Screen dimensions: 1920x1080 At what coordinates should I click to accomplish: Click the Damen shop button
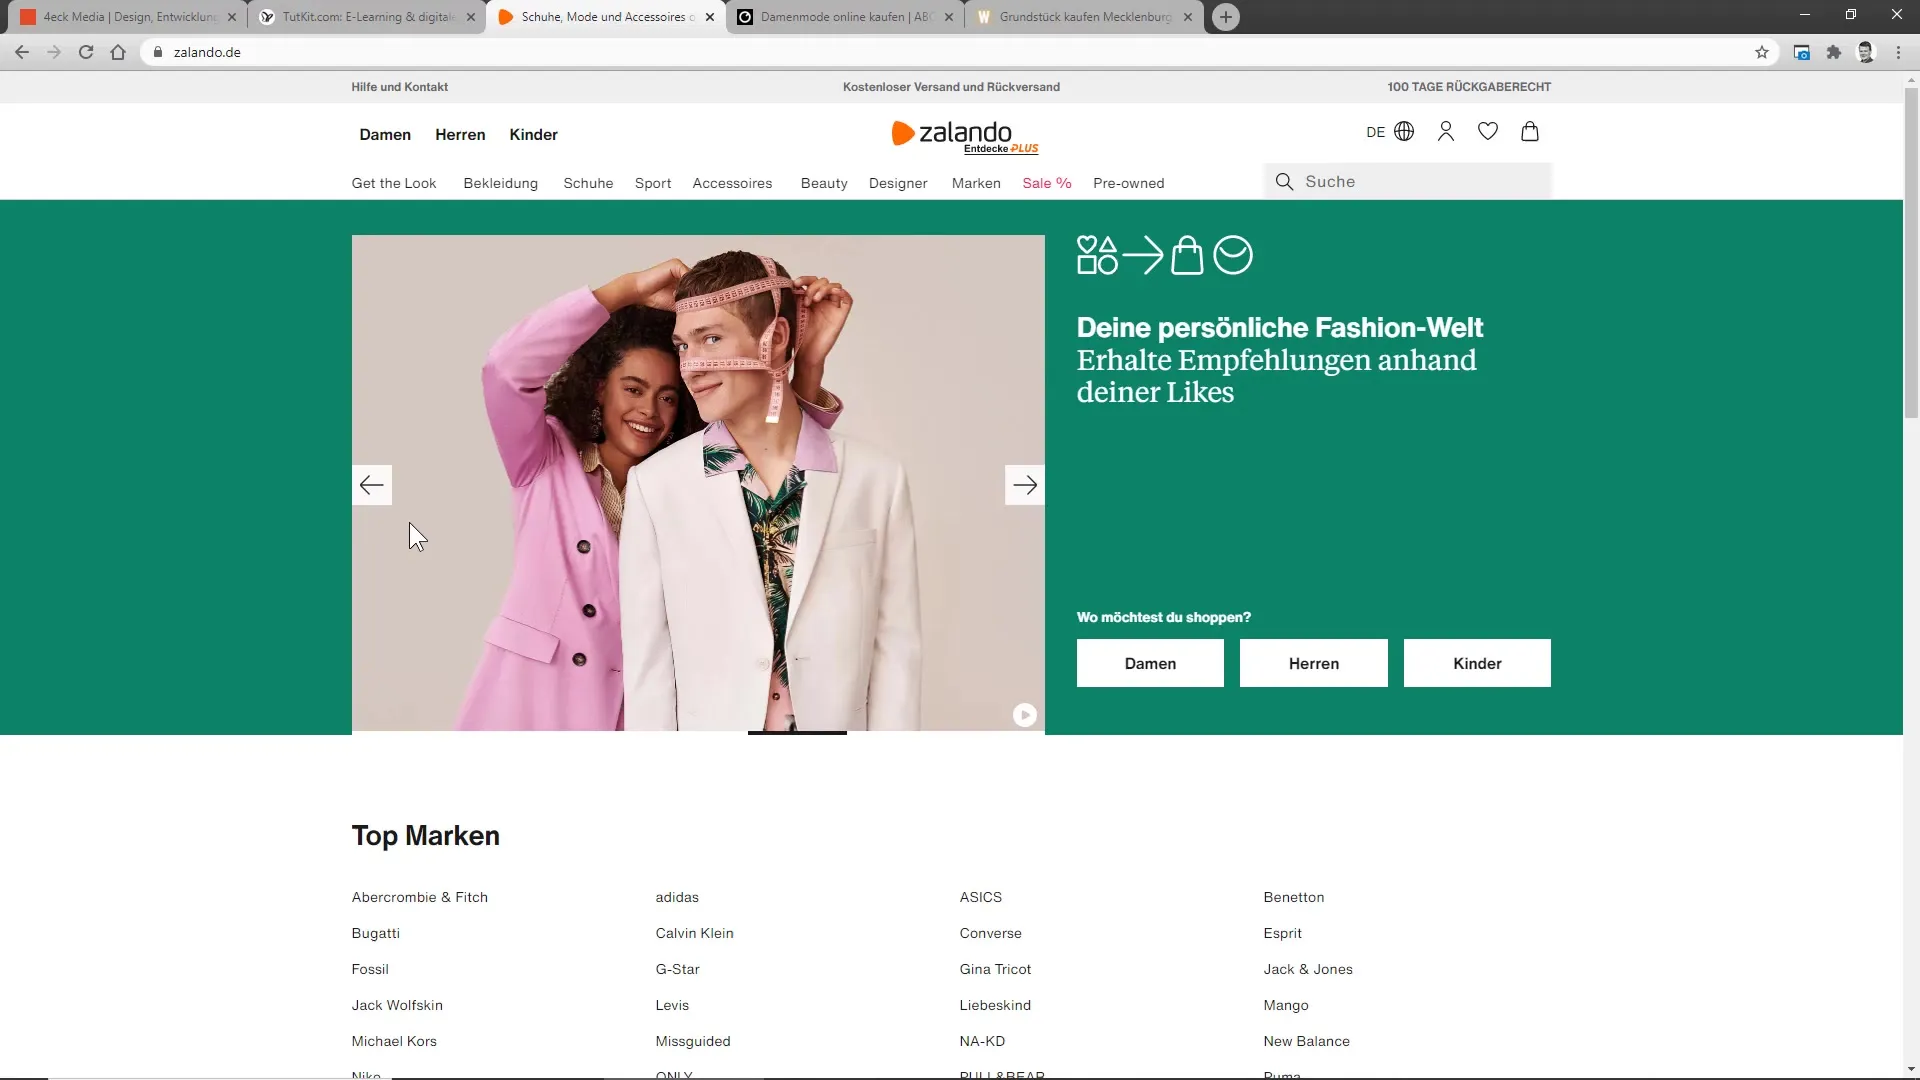point(1150,663)
